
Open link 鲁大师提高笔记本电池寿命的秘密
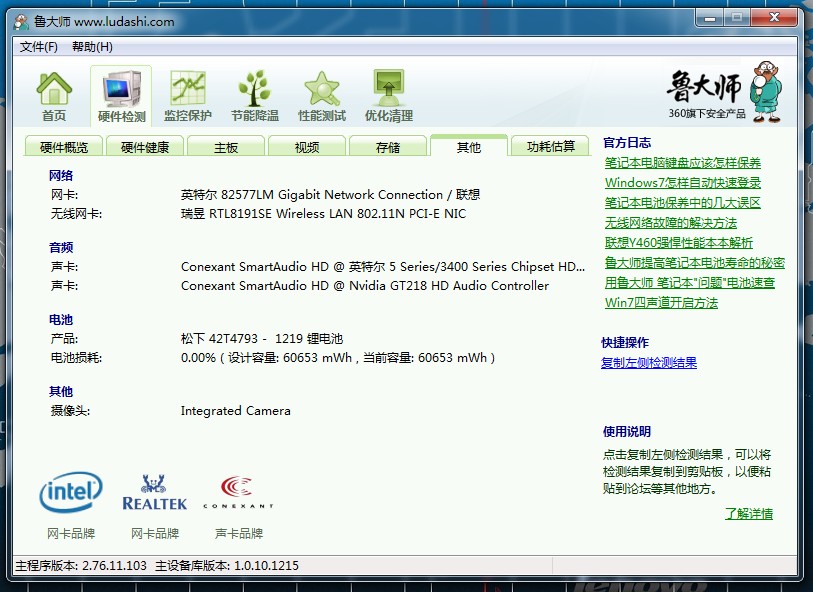695,263
